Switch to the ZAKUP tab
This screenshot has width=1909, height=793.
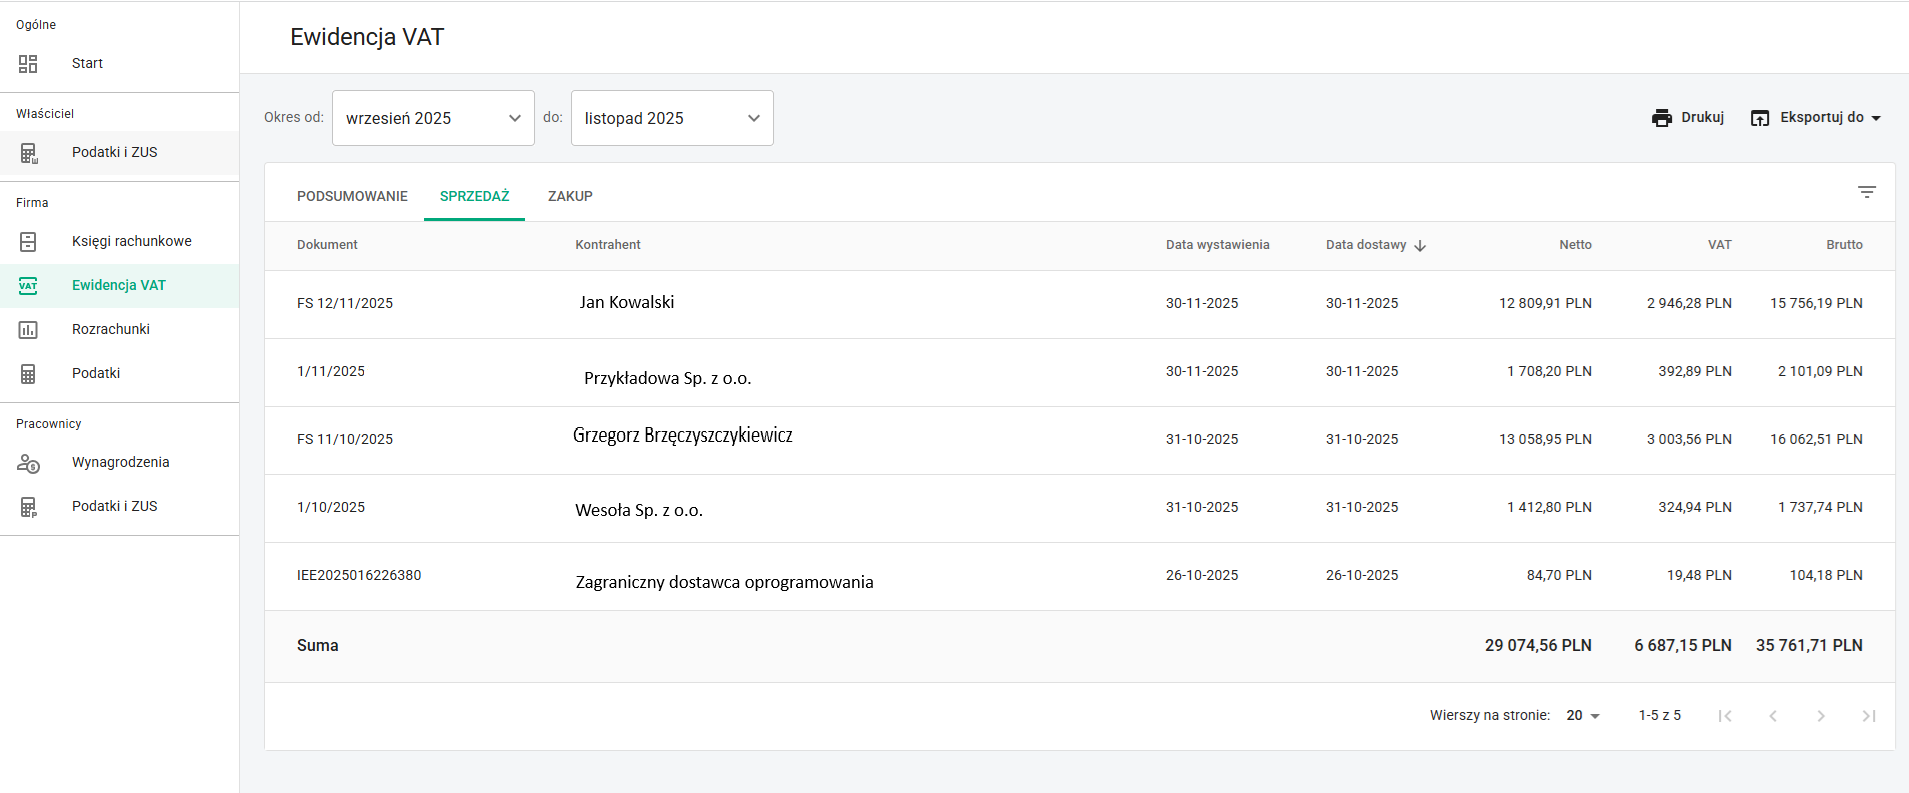(x=570, y=196)
